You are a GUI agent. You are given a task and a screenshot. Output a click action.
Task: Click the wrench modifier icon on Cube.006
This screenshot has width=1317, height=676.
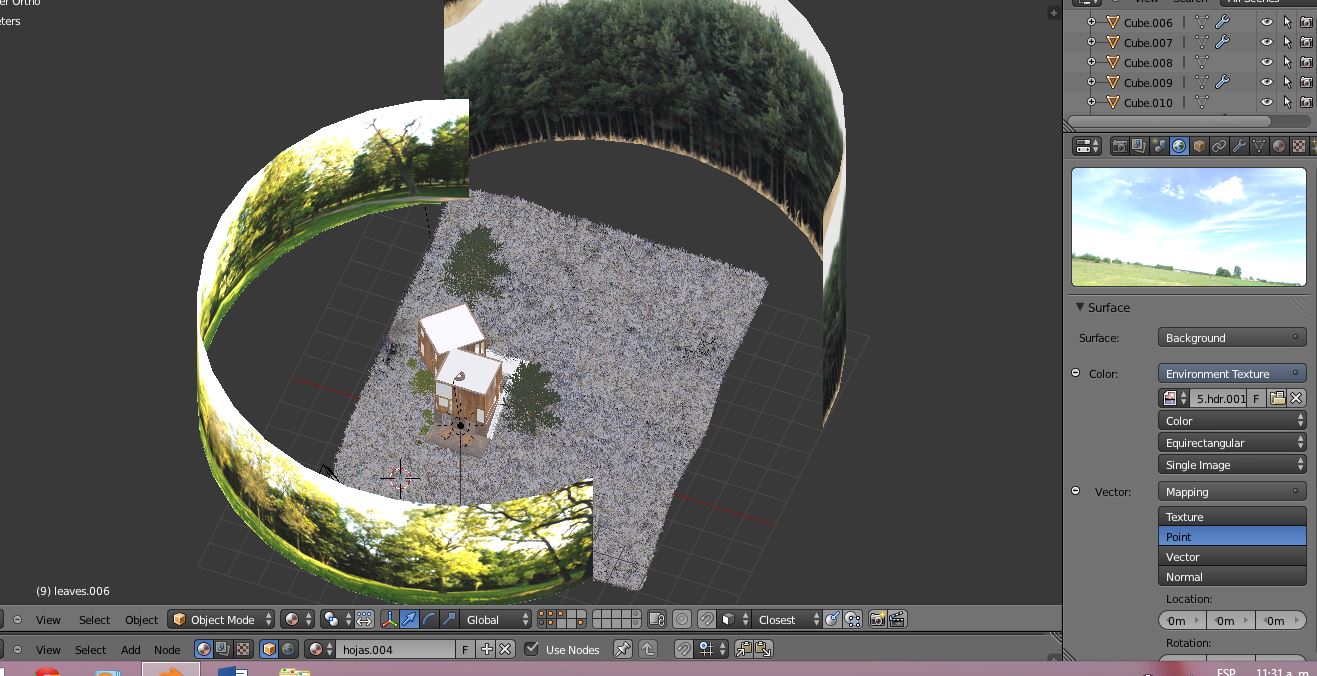coord(1222,22)
